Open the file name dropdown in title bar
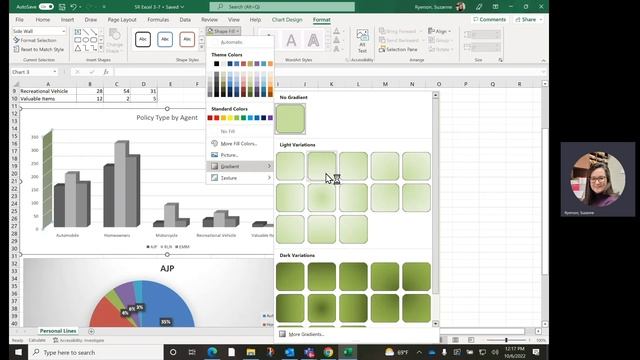The height and width of the screenshot is (360, 640). coord(182,7)
